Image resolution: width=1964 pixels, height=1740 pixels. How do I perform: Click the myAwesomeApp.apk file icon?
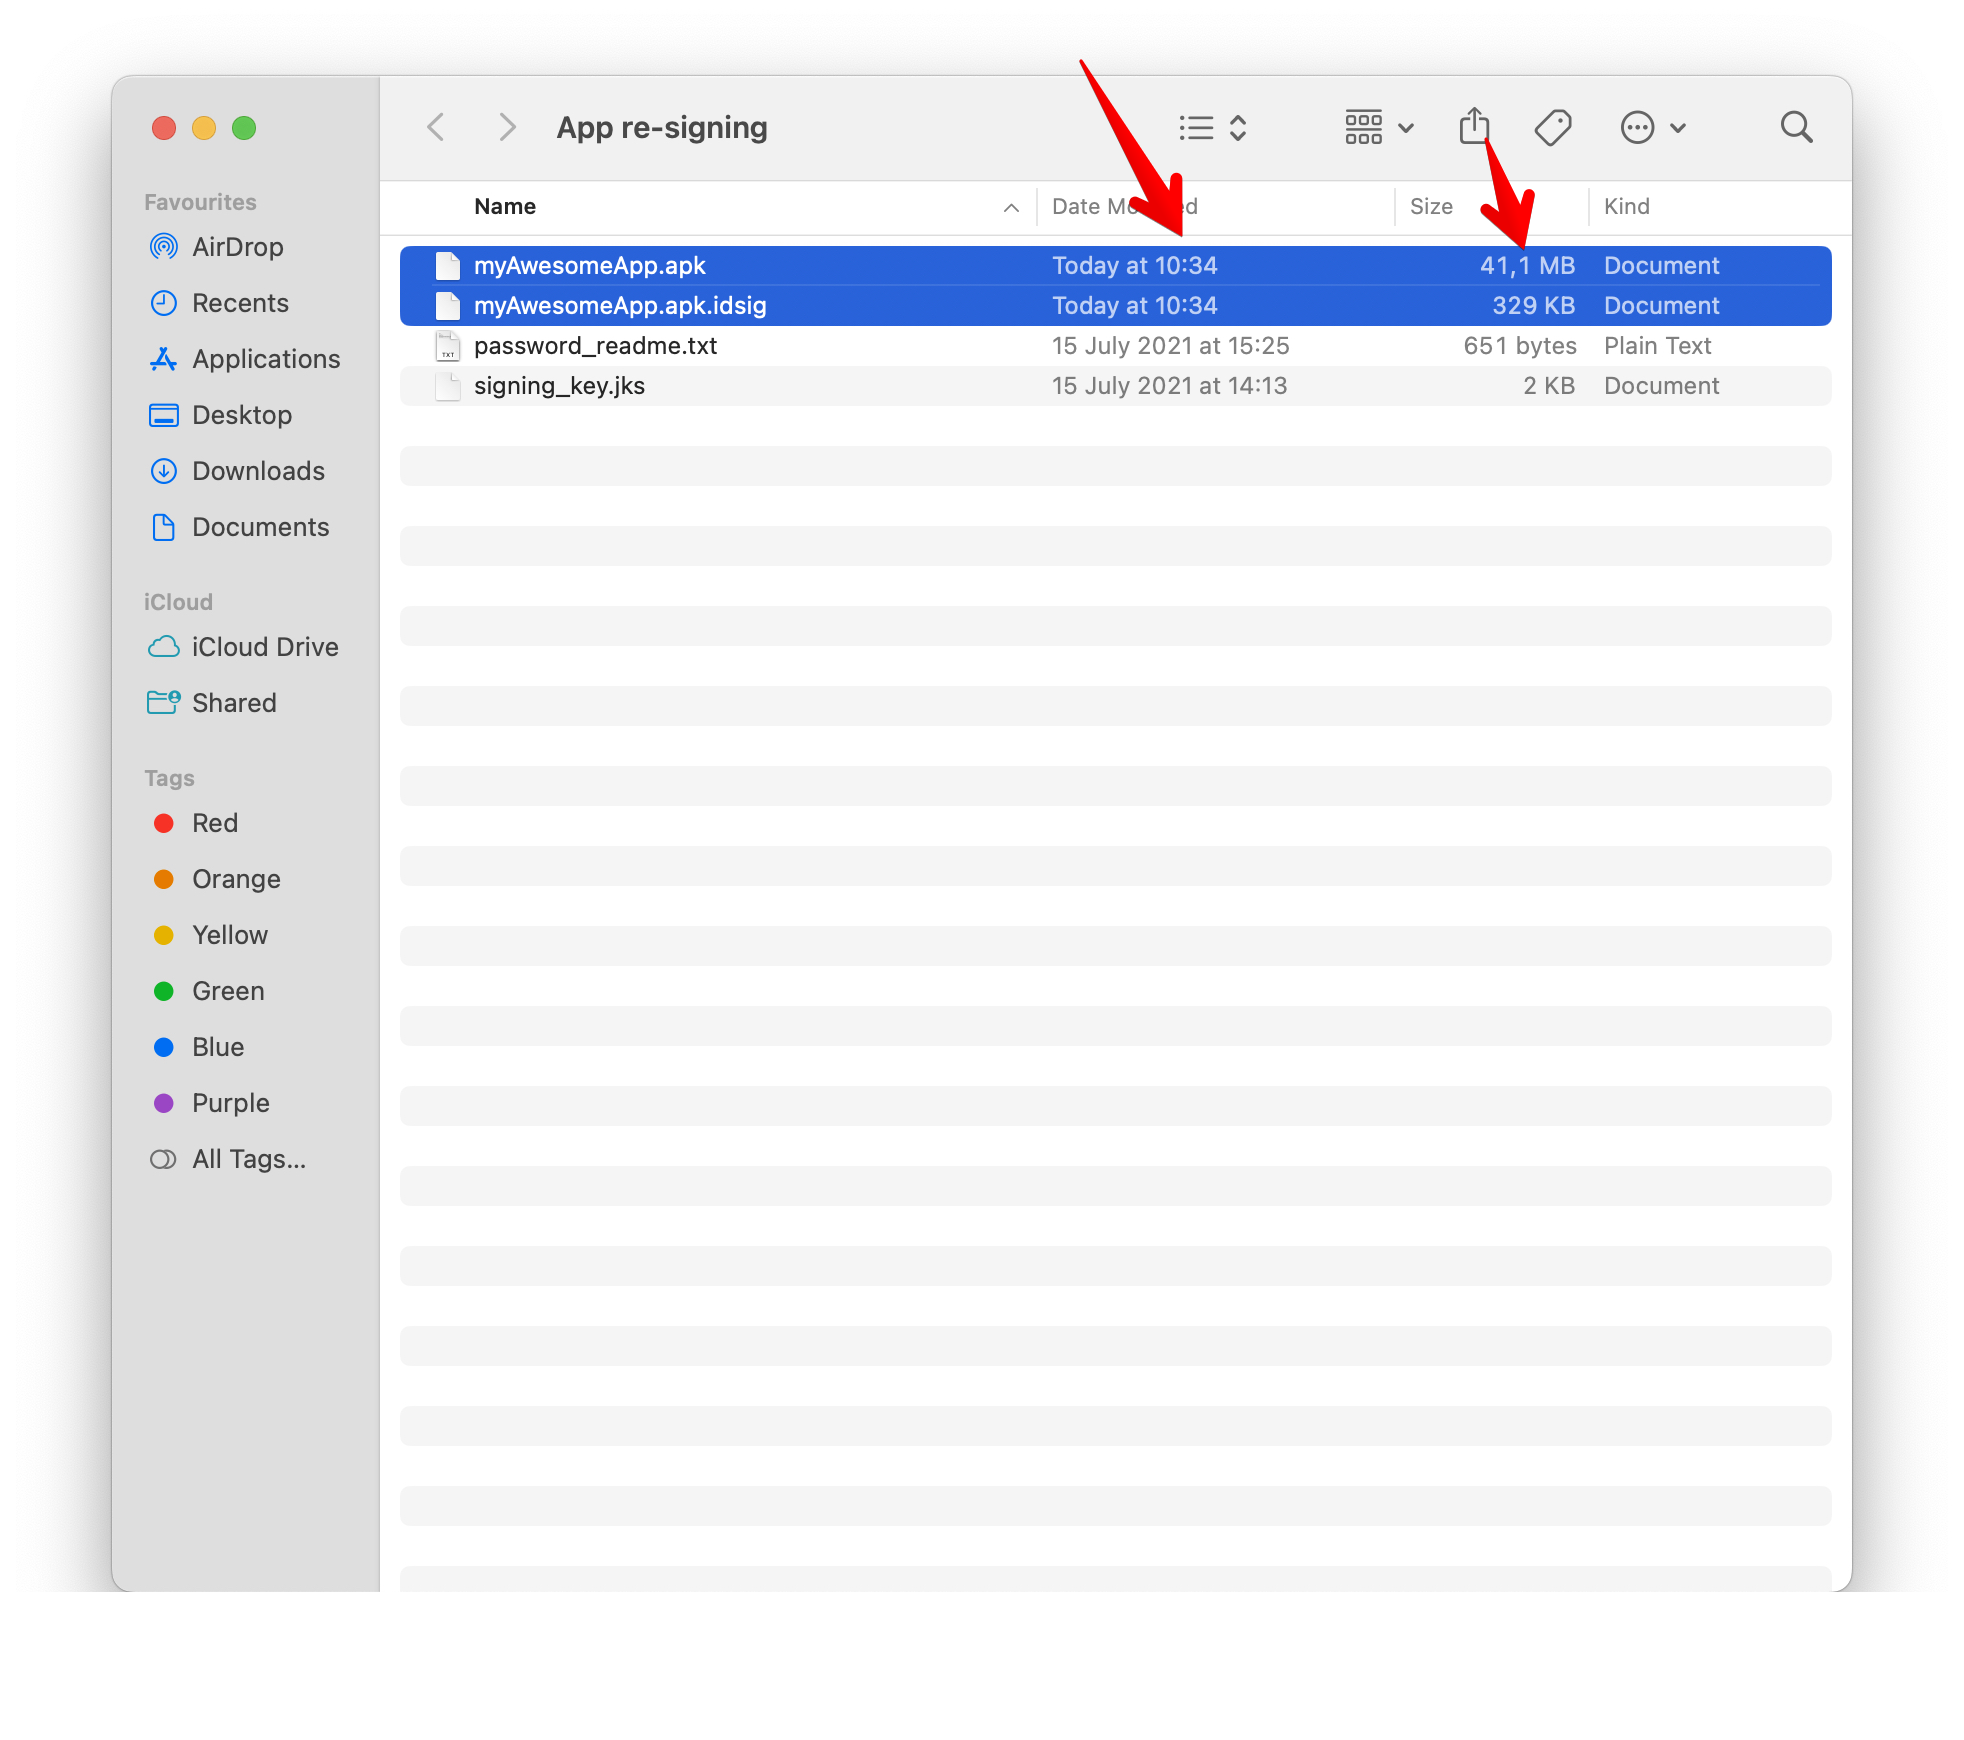tap(448, 266)
